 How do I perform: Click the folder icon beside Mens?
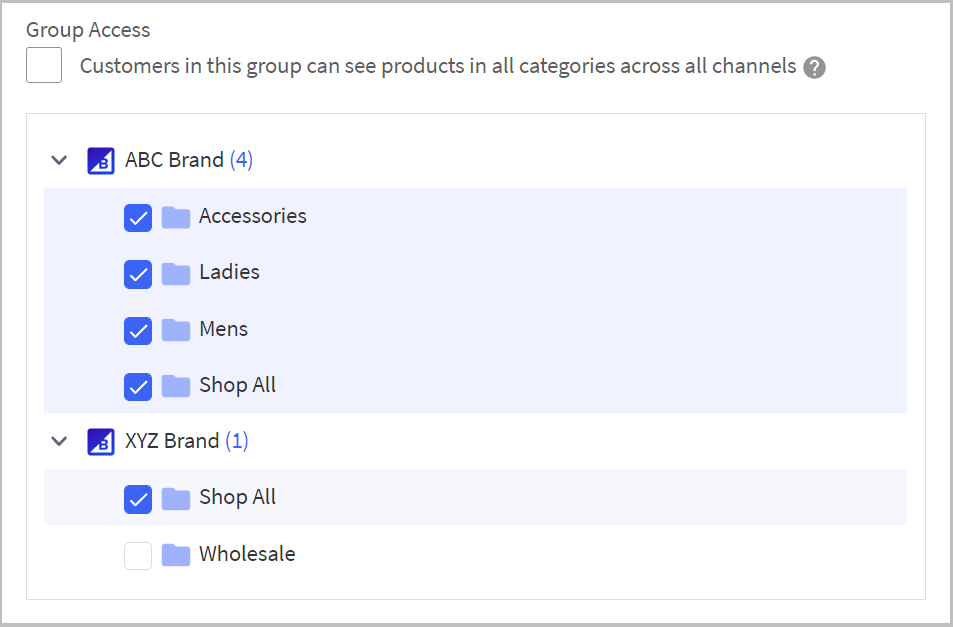(176, 329)
